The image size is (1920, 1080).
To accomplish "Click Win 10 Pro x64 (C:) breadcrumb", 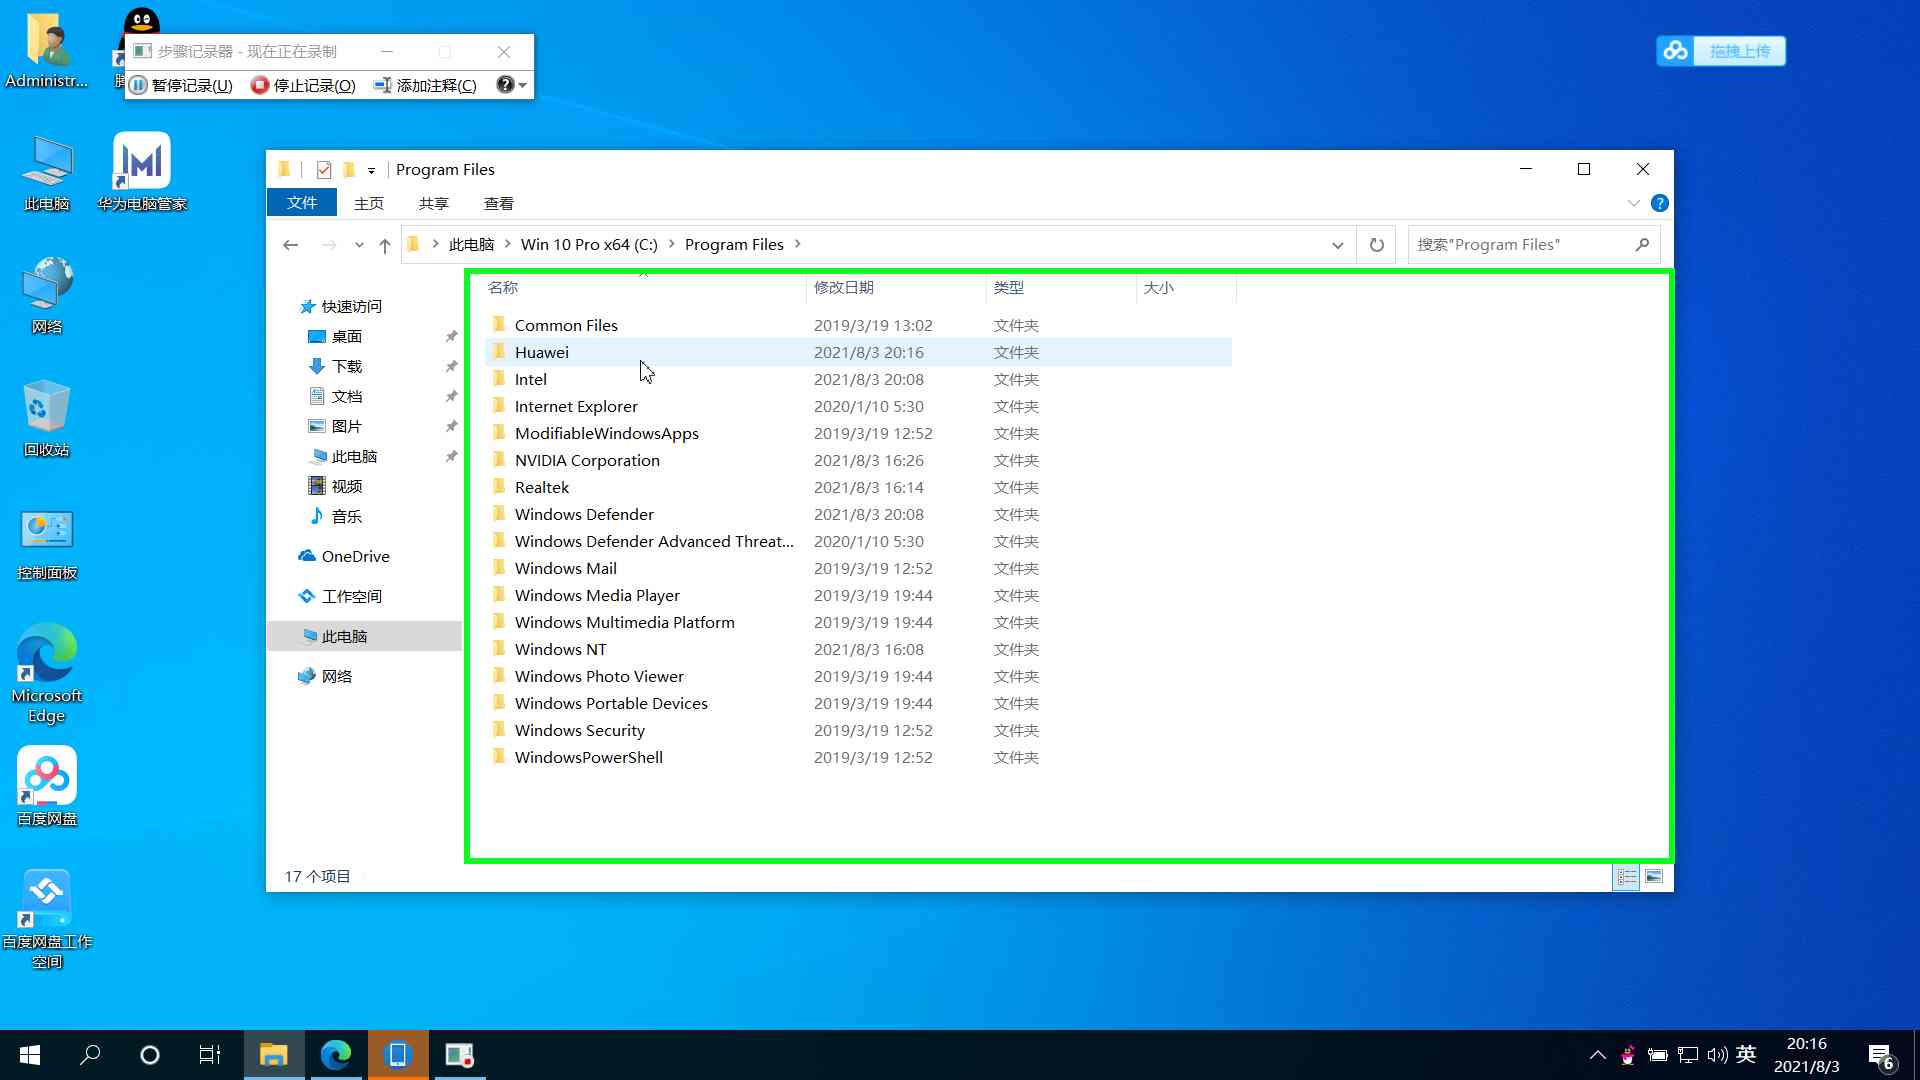I will tap(589, 245).
